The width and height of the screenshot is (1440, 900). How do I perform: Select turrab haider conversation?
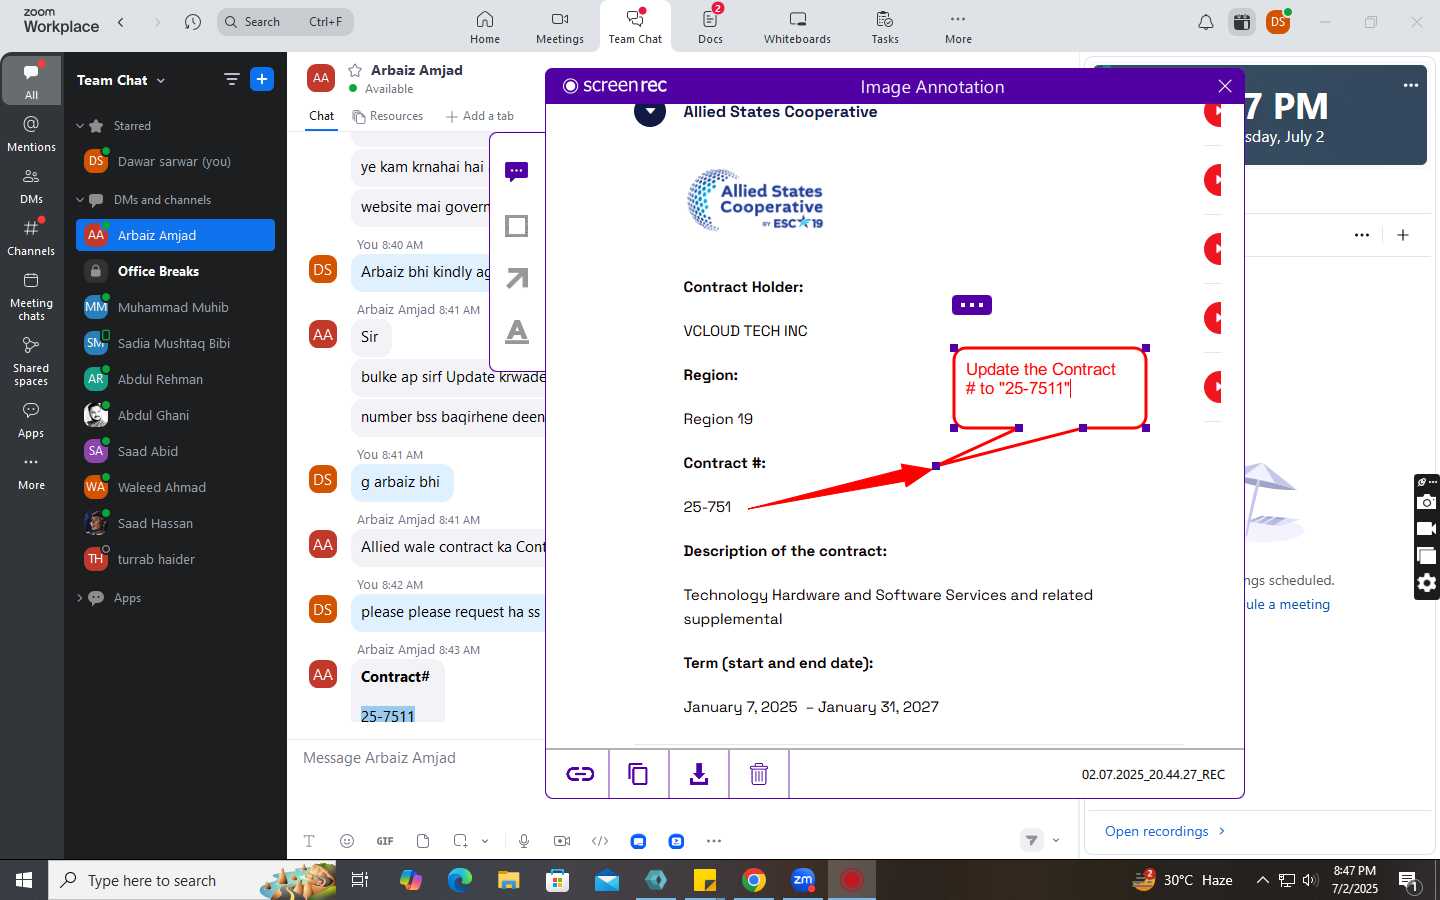175,559
